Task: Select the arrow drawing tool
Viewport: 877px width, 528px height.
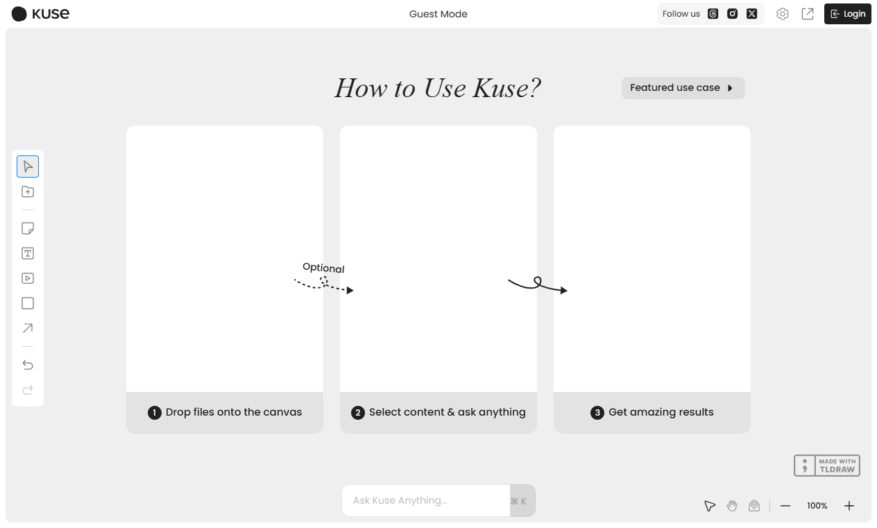Action: click(27, 328)
